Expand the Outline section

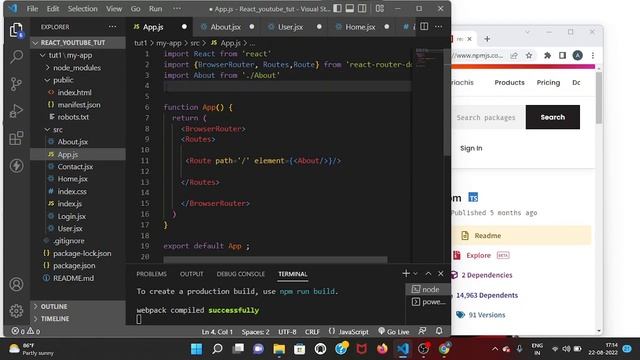(x=78, y=306)
